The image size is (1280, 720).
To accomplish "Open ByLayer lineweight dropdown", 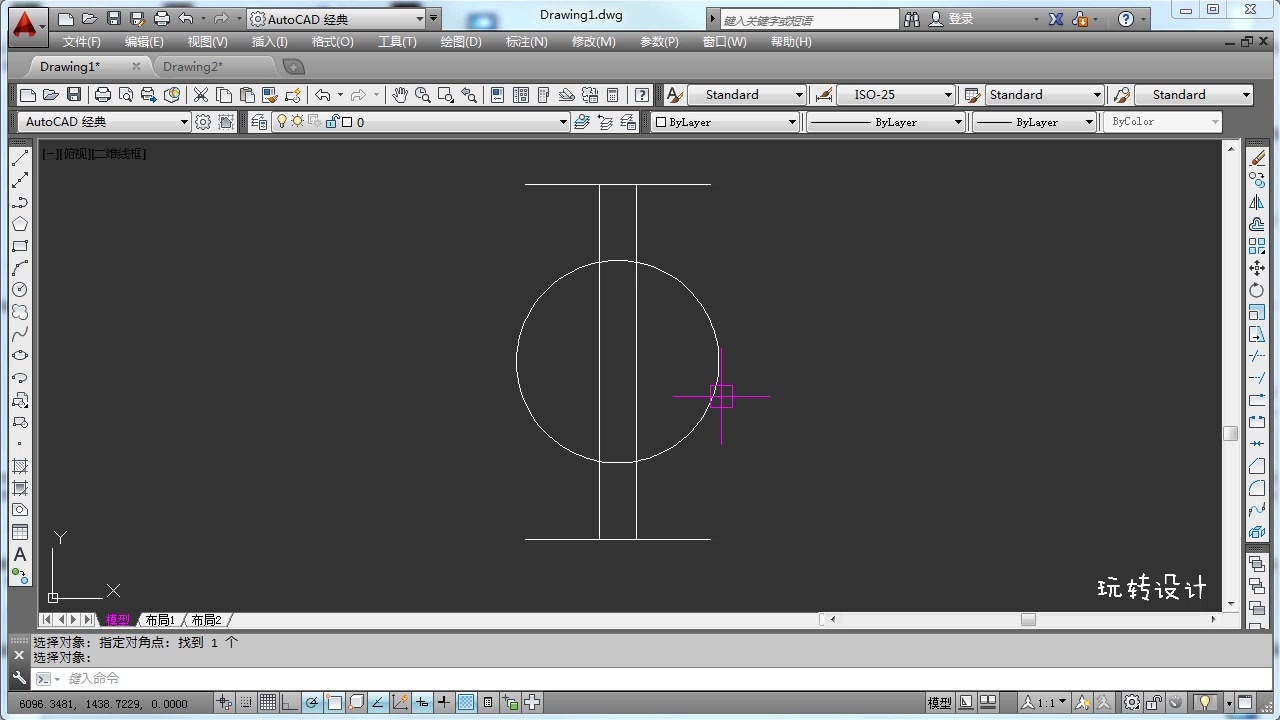I will [x=1034, y=122].
